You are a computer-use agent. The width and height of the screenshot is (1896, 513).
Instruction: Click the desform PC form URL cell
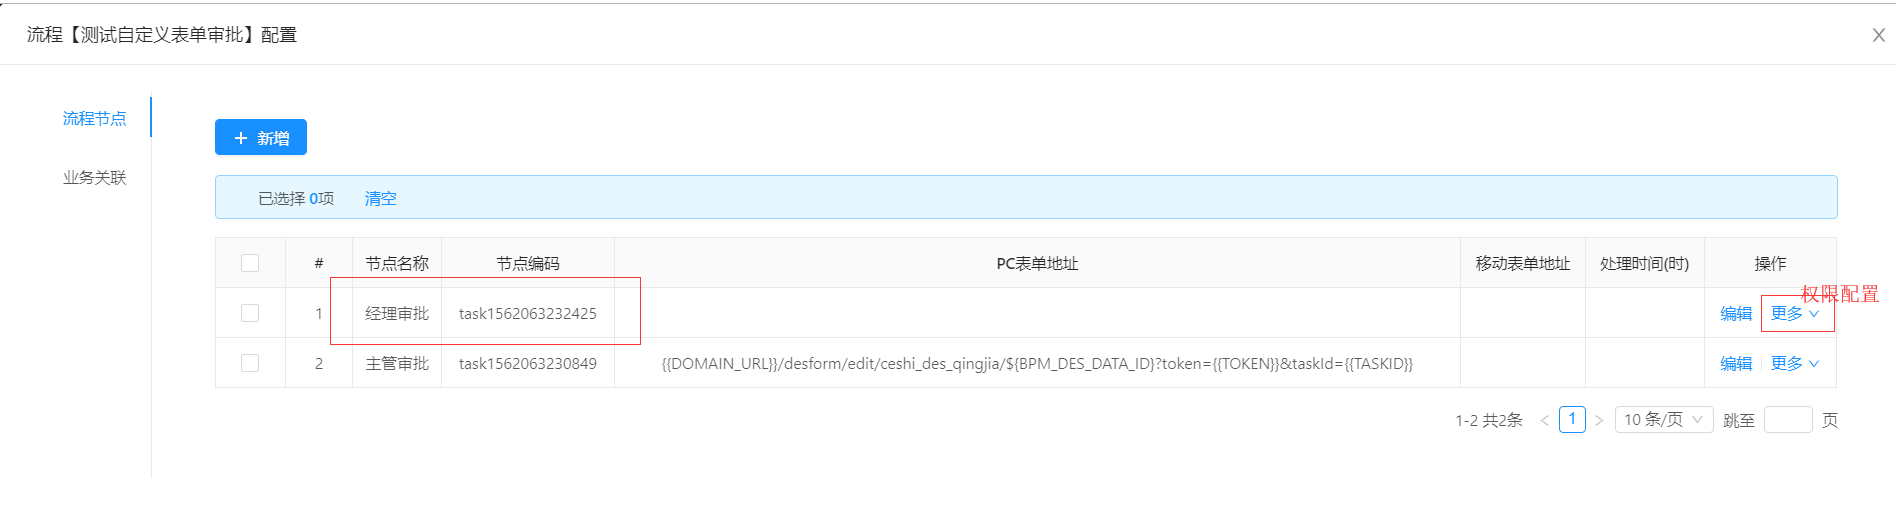[x=1037, y=363]
